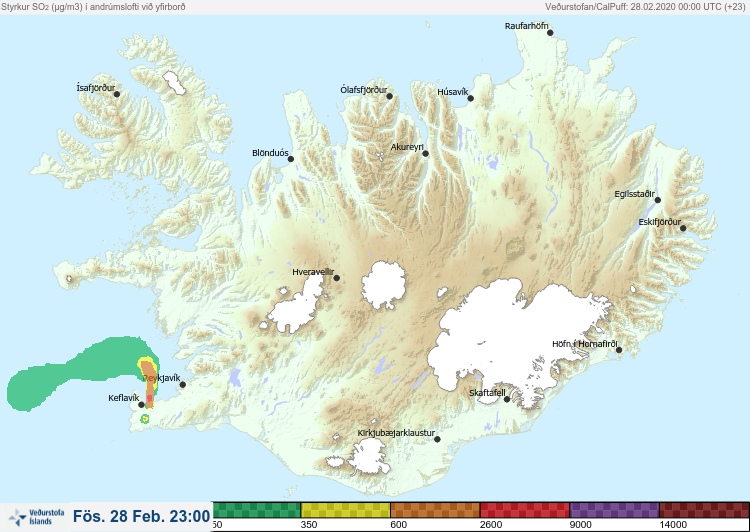Click the legend value 2600

[491, 525]
